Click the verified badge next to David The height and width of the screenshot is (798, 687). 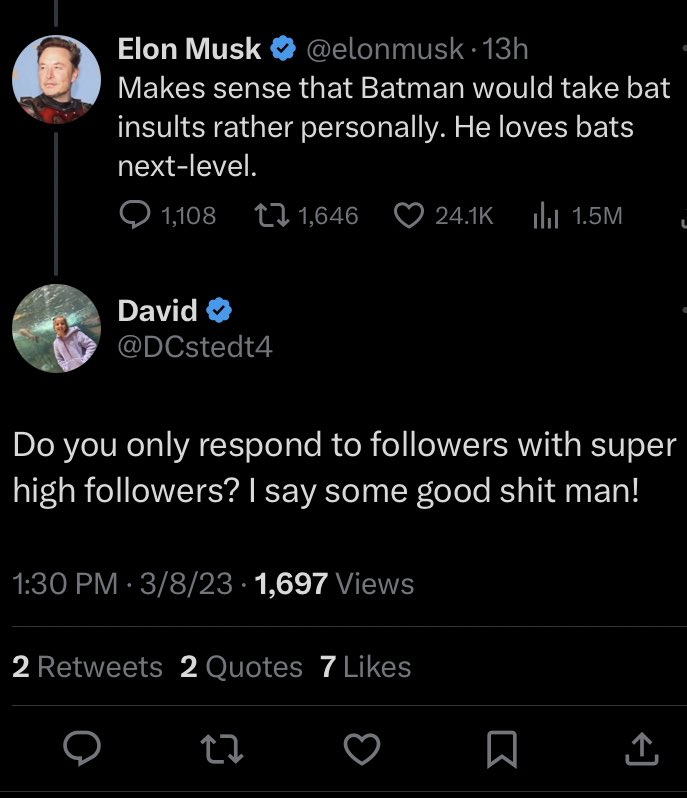[220, 311]
